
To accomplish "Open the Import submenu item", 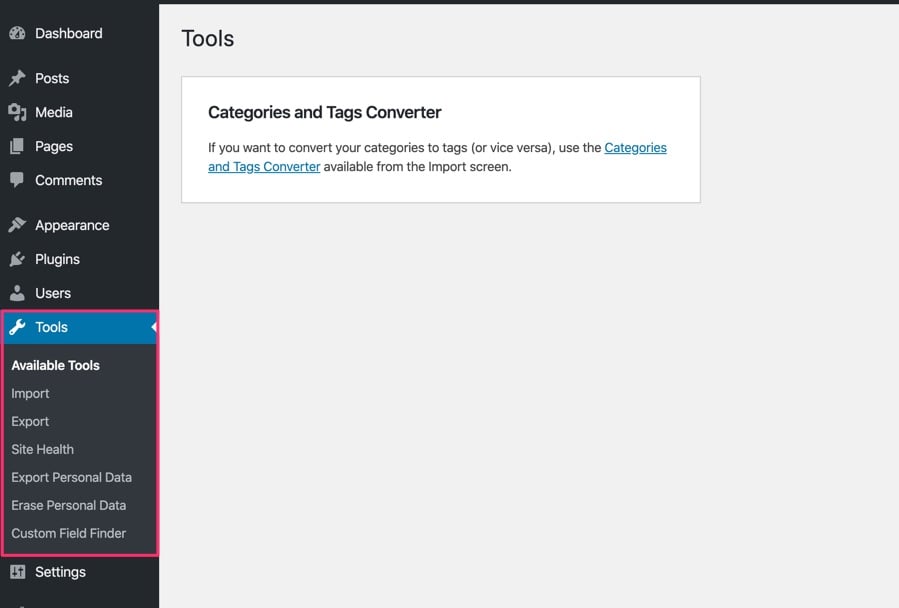I will [x=30, y=393].
